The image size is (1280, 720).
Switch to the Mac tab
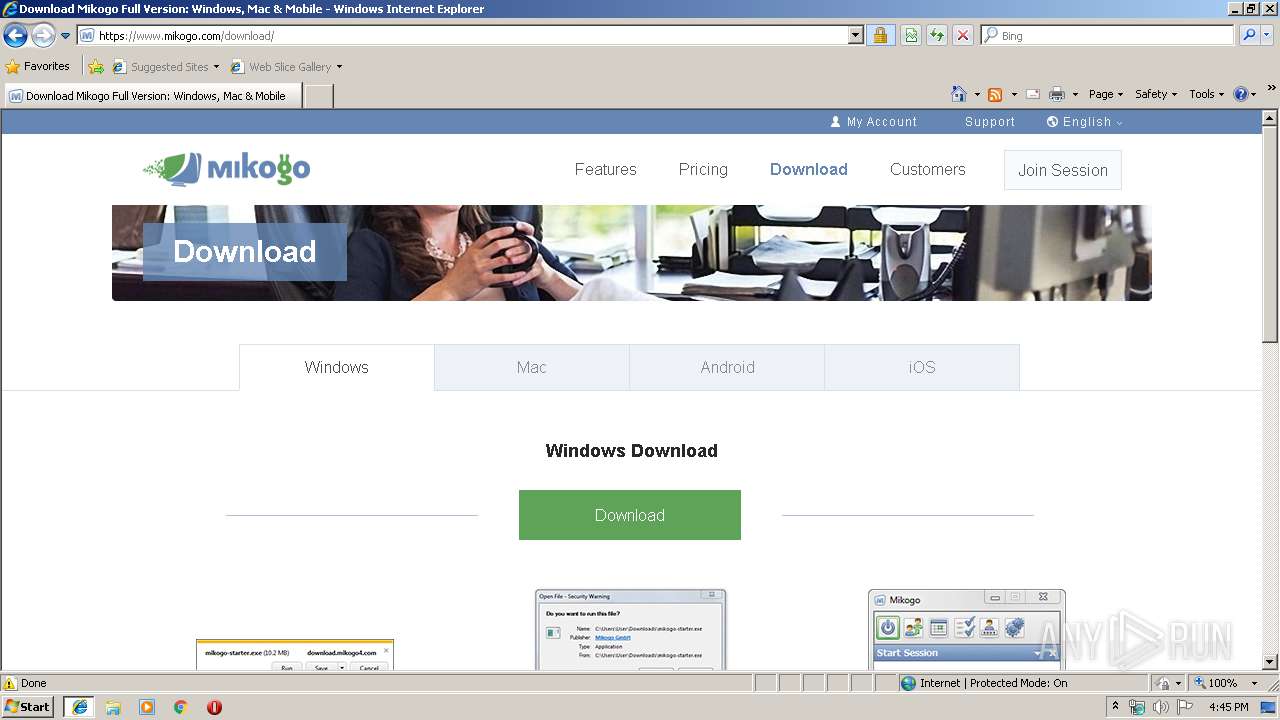pos(532,367)
